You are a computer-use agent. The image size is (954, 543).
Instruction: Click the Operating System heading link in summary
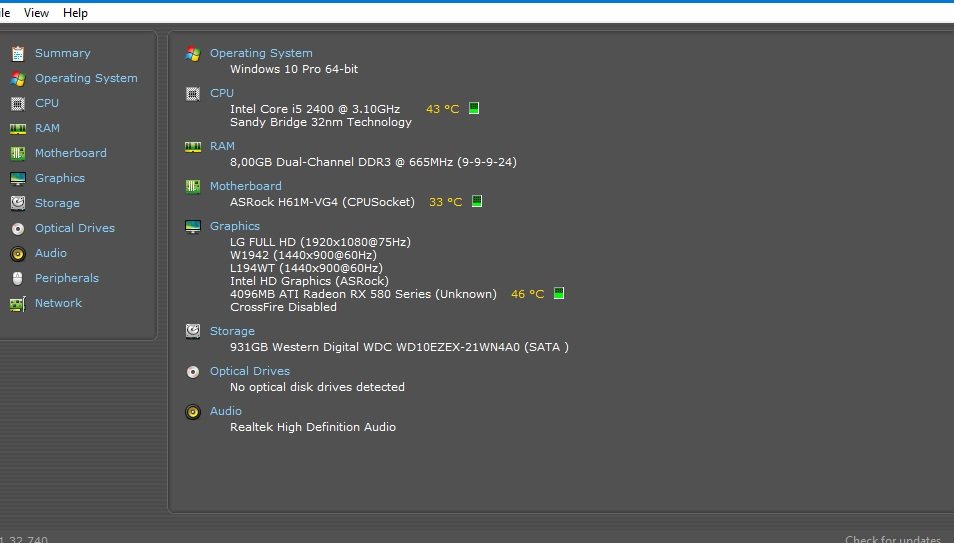click(261, 53)
